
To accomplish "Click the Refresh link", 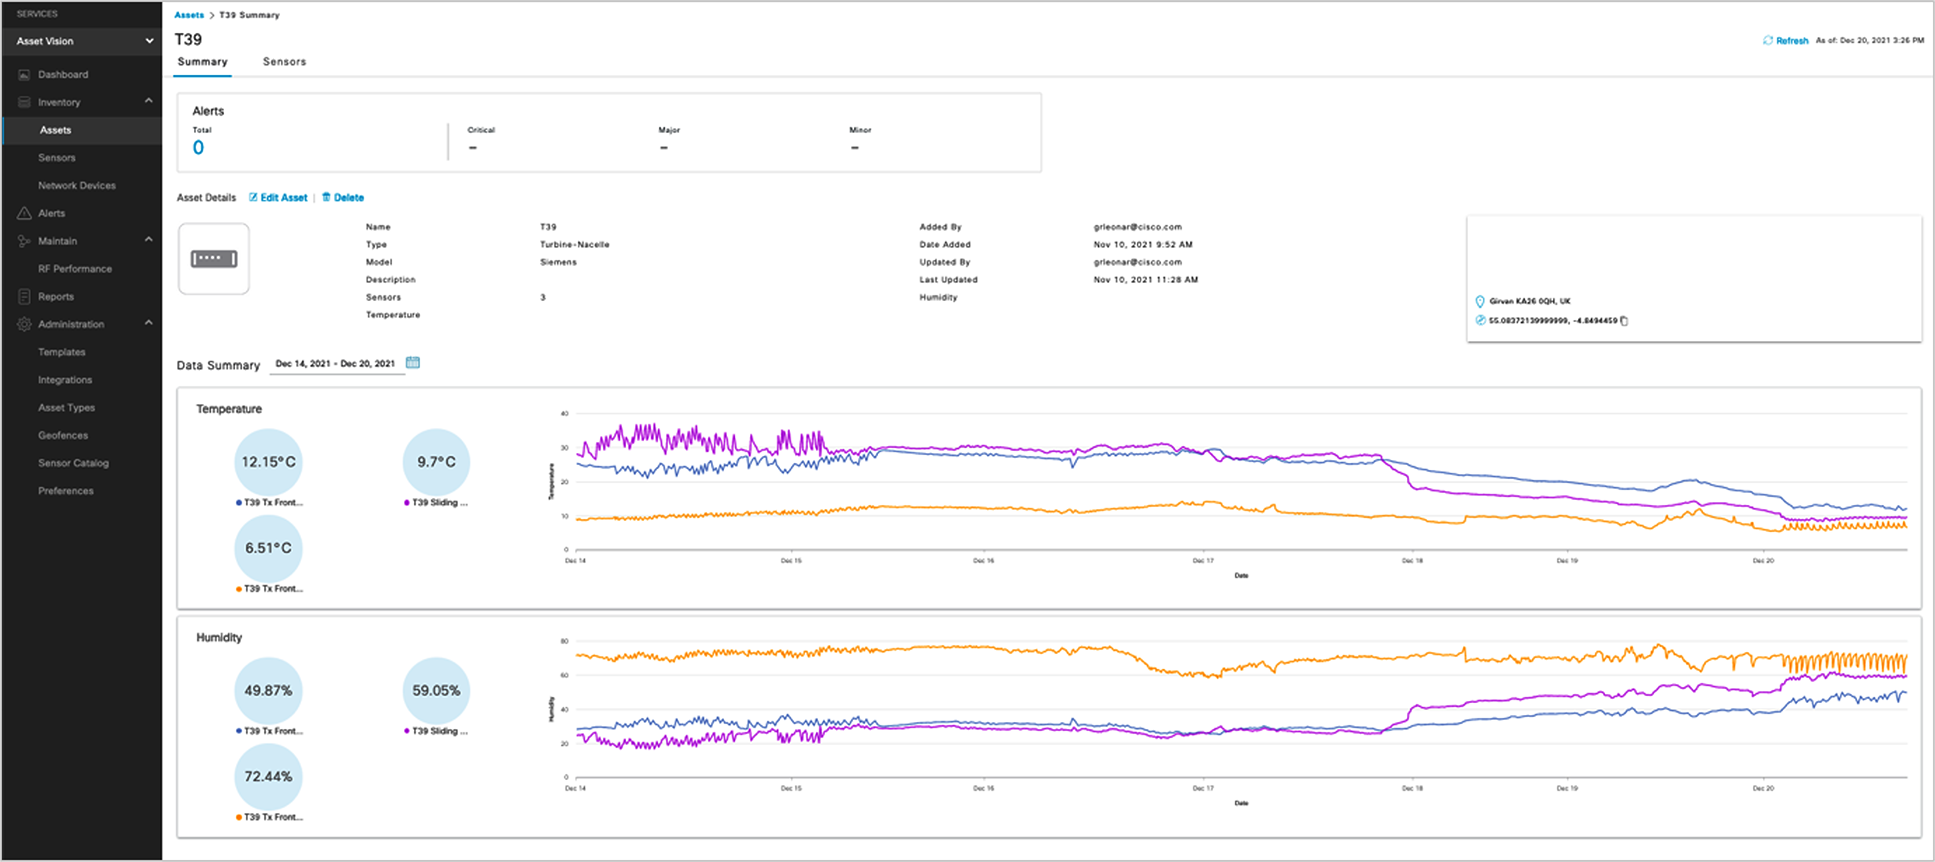I will [1792, 41].
